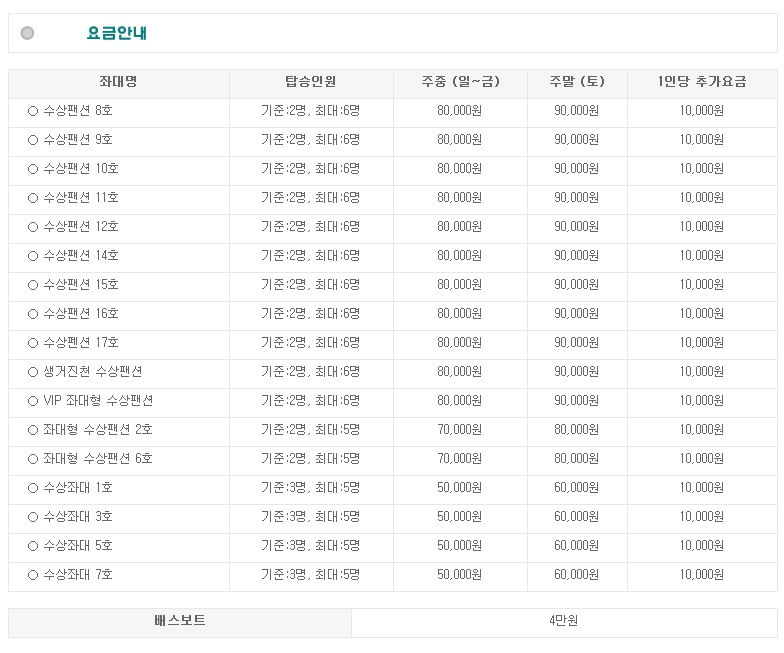Image resolution: width=784 pixels, height=653 pixels.
Task: Click the 4만원 price for 배스보트
Action: tap(564, 621)
